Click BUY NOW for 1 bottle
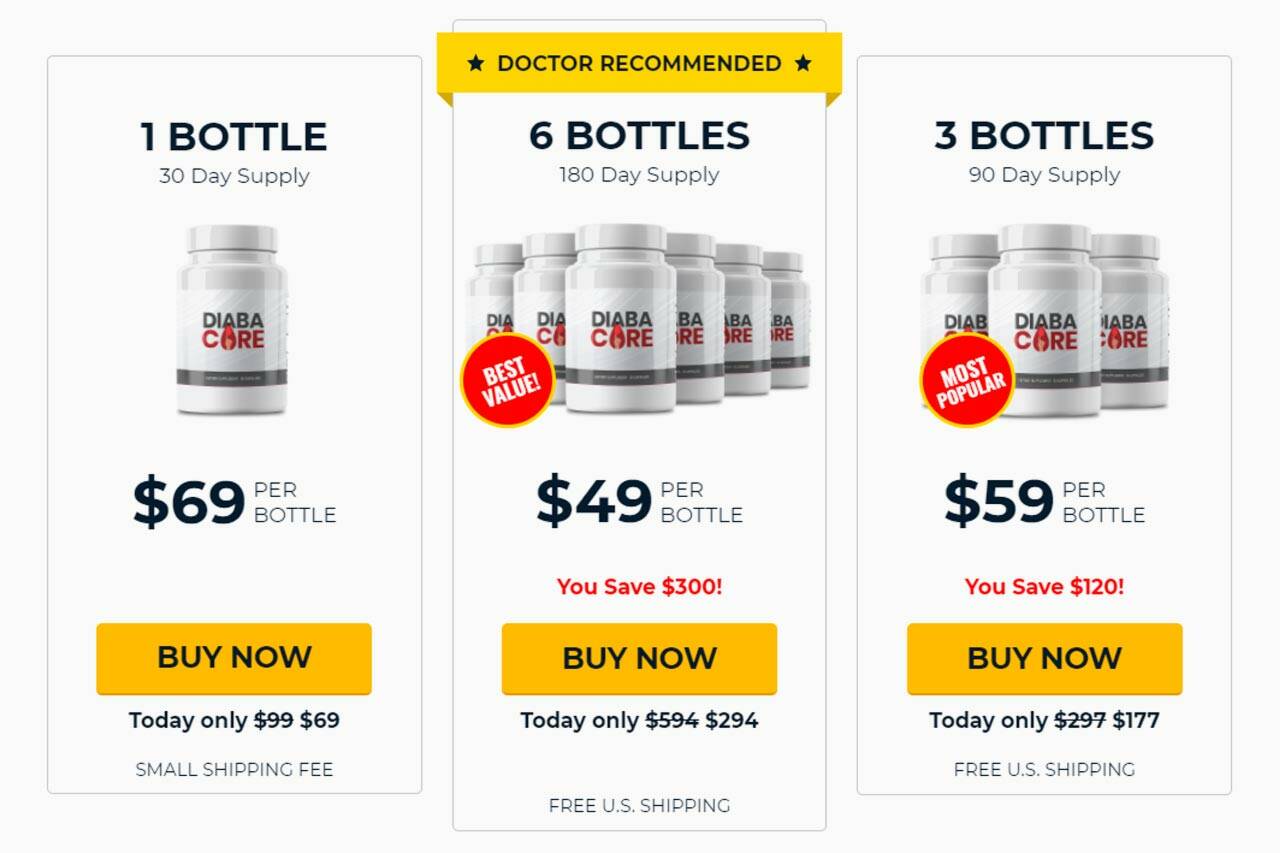The image size is (1280, 853). [234, 658]
